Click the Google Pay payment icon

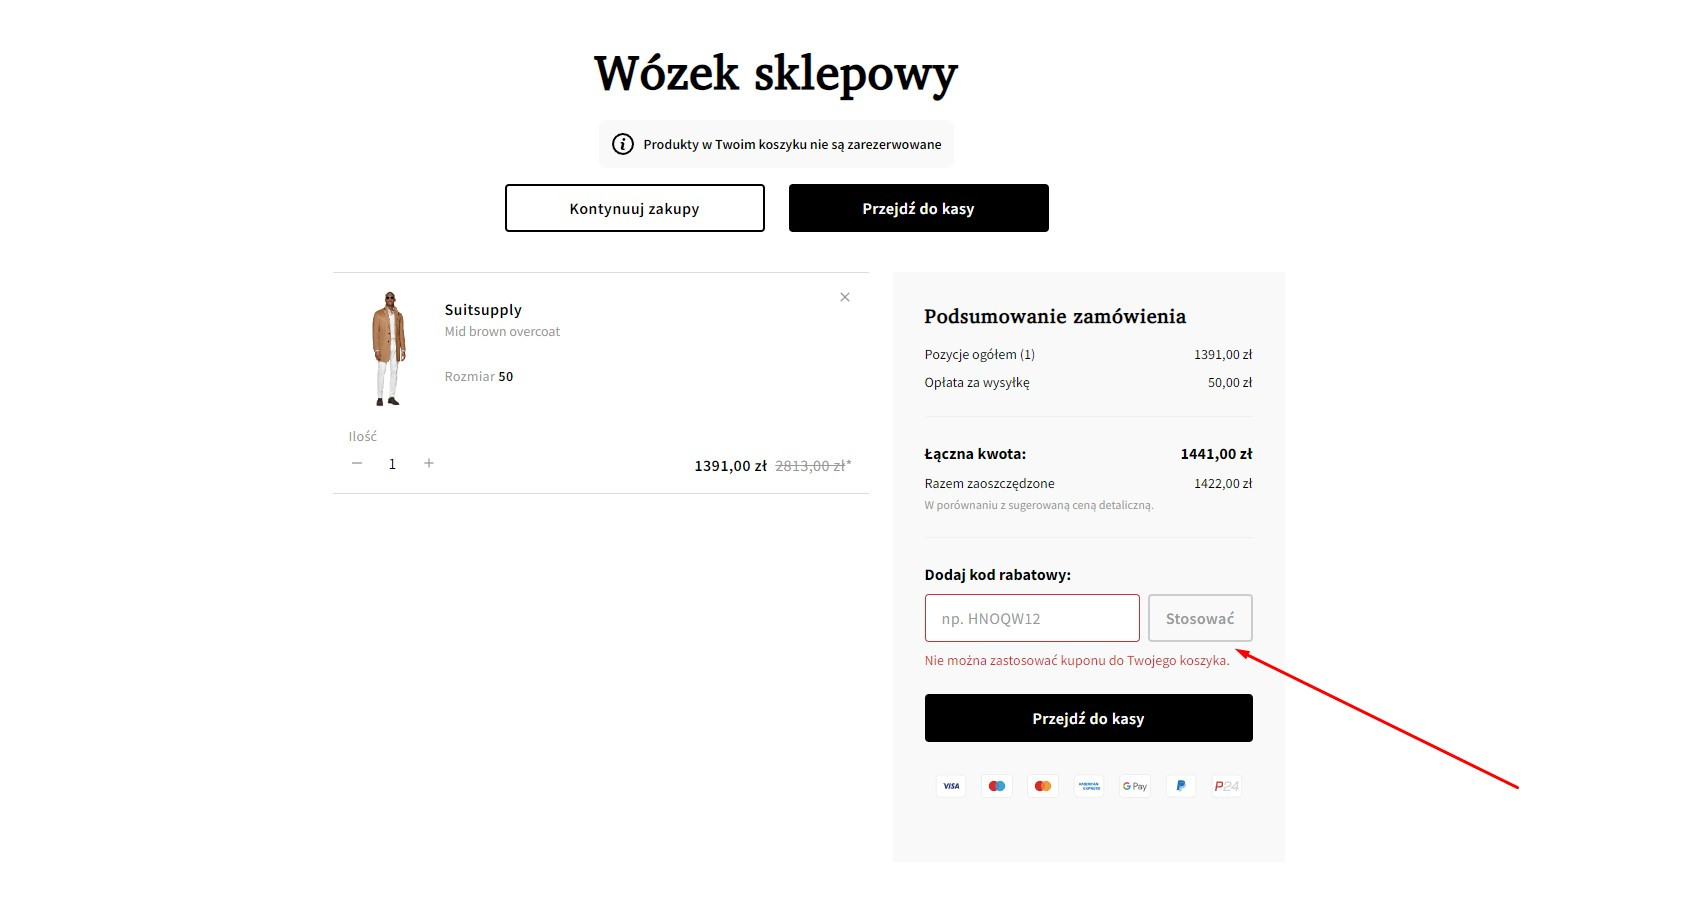tap(1135, 786)
